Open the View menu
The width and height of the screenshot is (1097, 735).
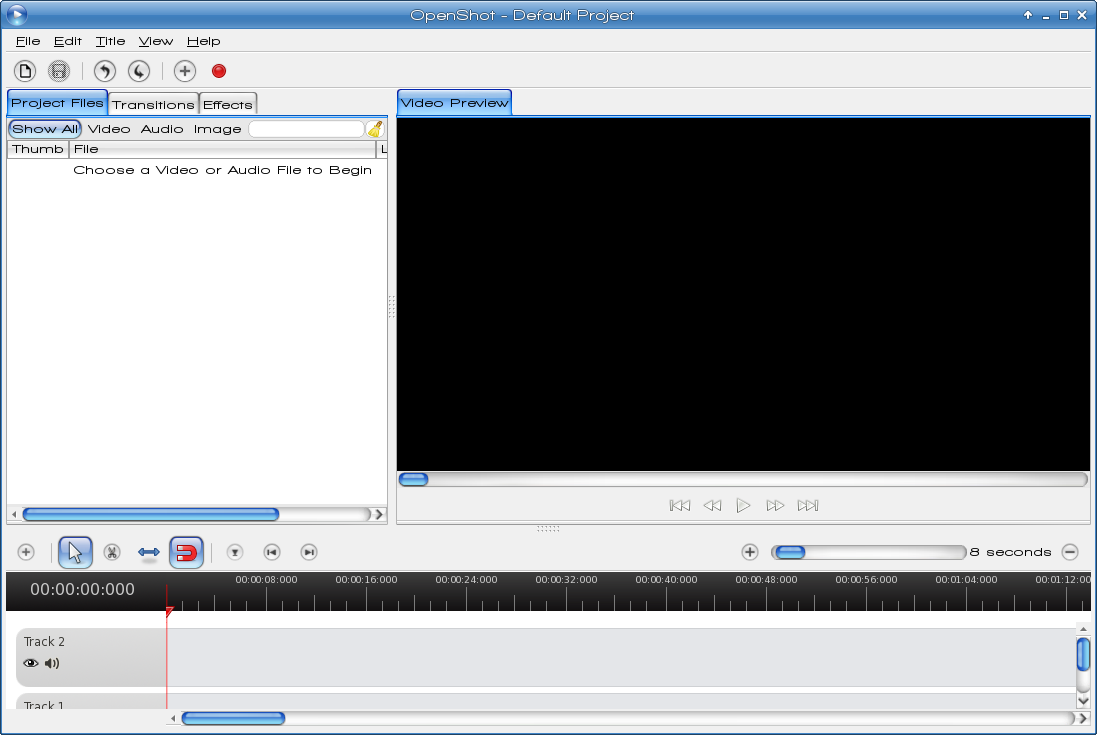(x=156, y=41)
